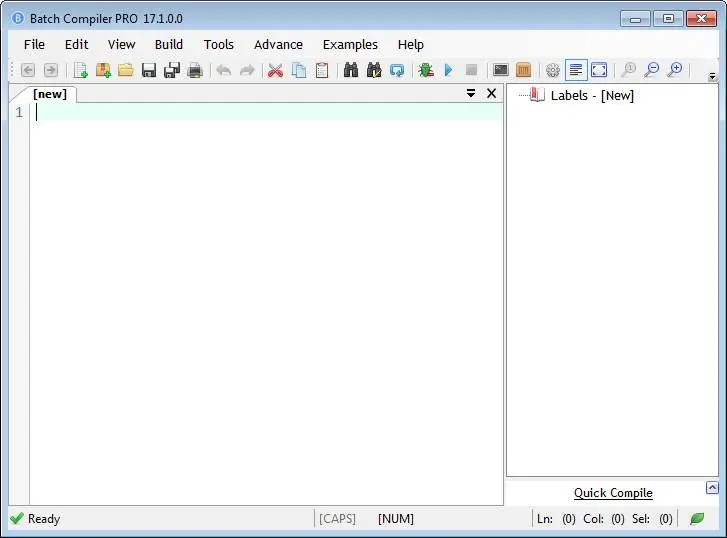The image size is (727, 538).
Task: Select the Labels - [New] tree node
Action: 592,96
